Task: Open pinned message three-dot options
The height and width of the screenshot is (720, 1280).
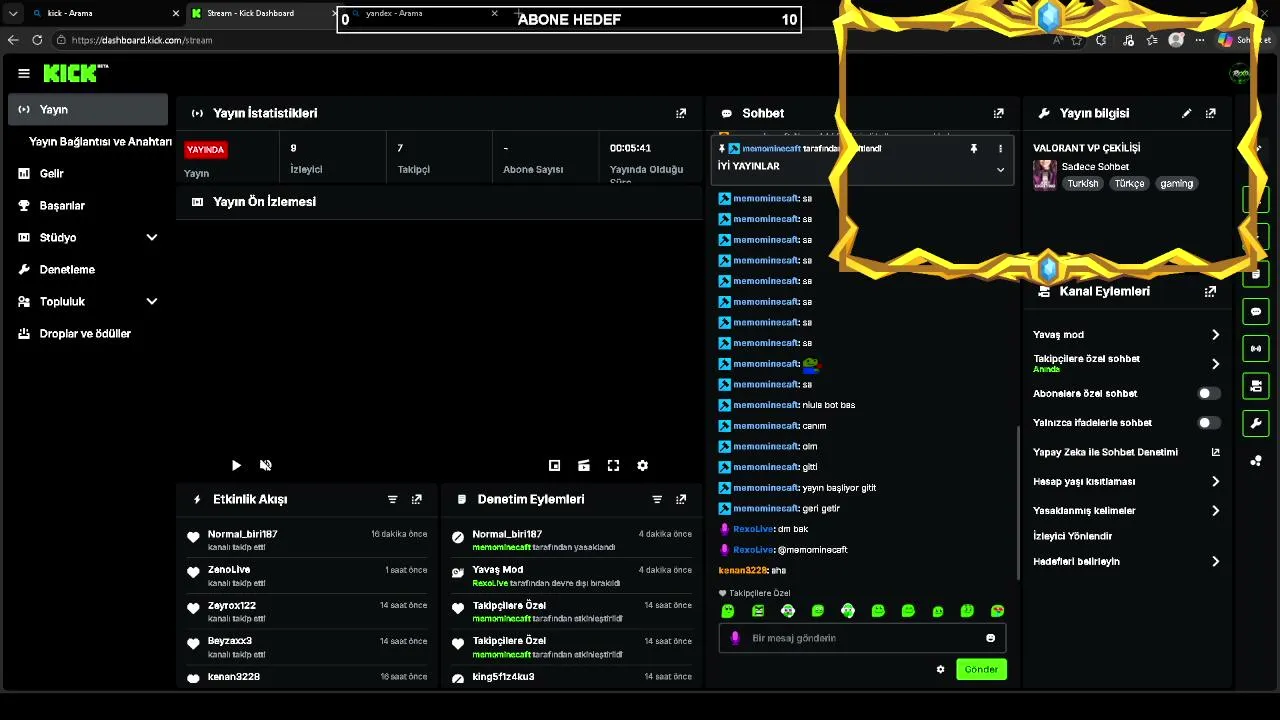Action: pos(1000,148)
